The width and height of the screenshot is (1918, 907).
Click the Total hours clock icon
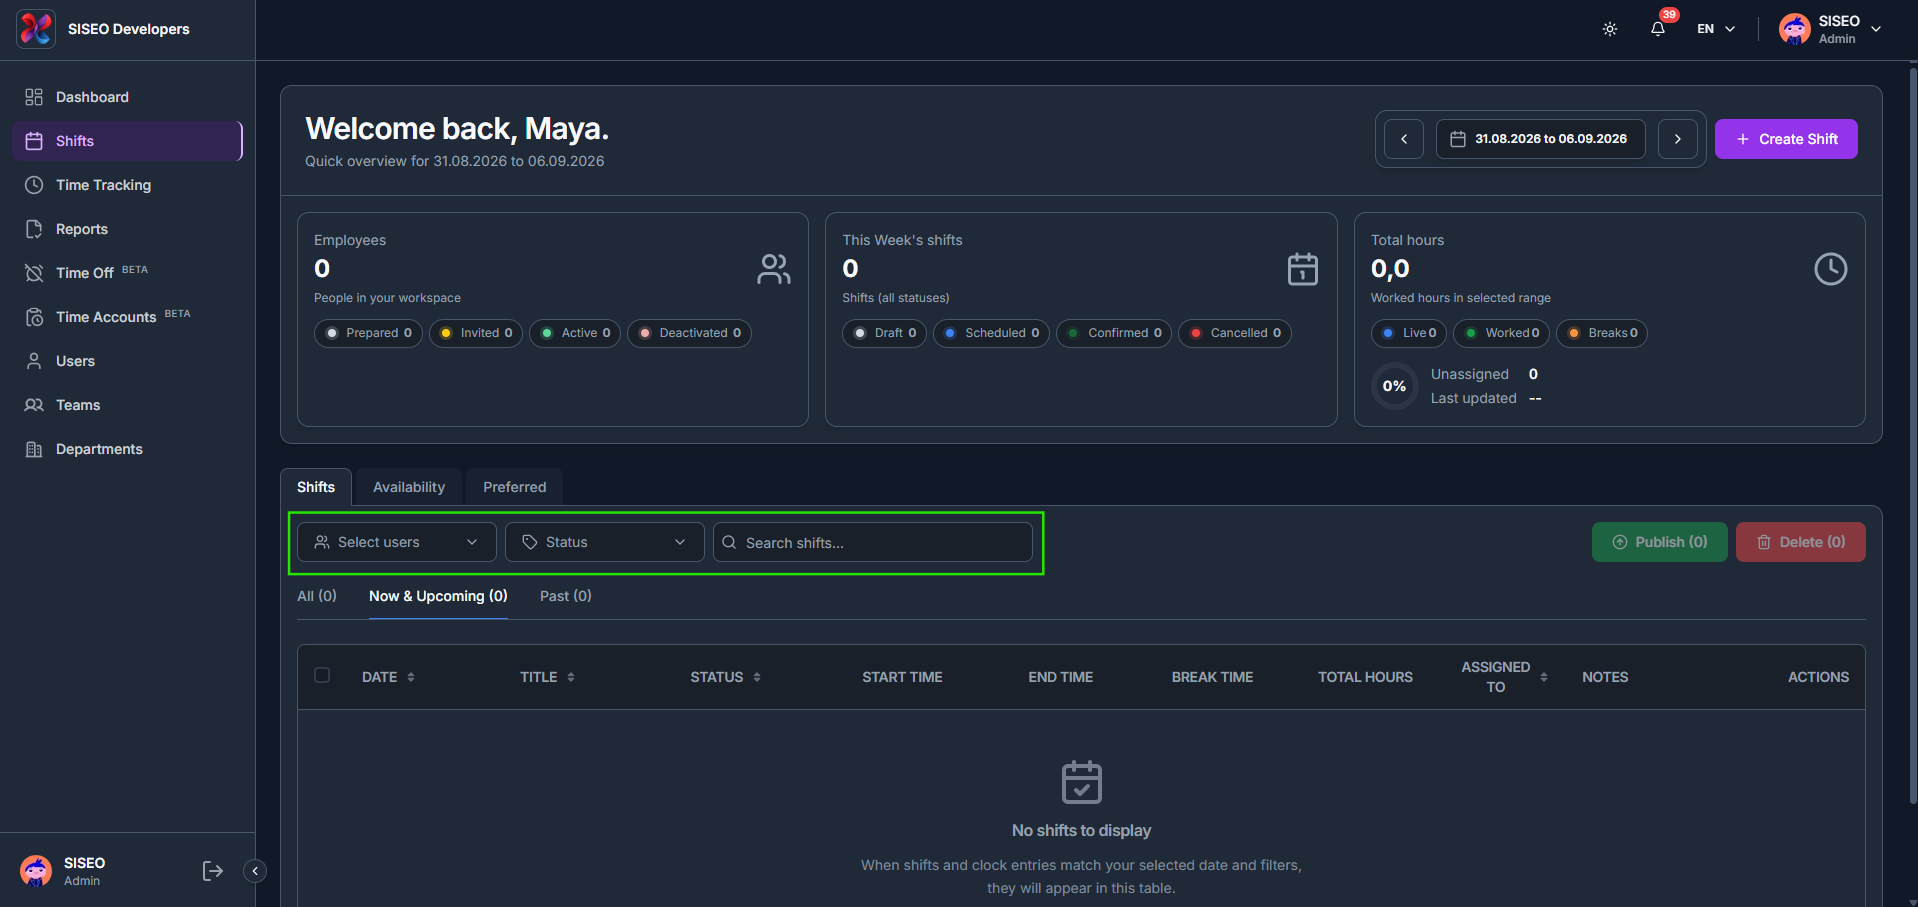pos(1831,269)
